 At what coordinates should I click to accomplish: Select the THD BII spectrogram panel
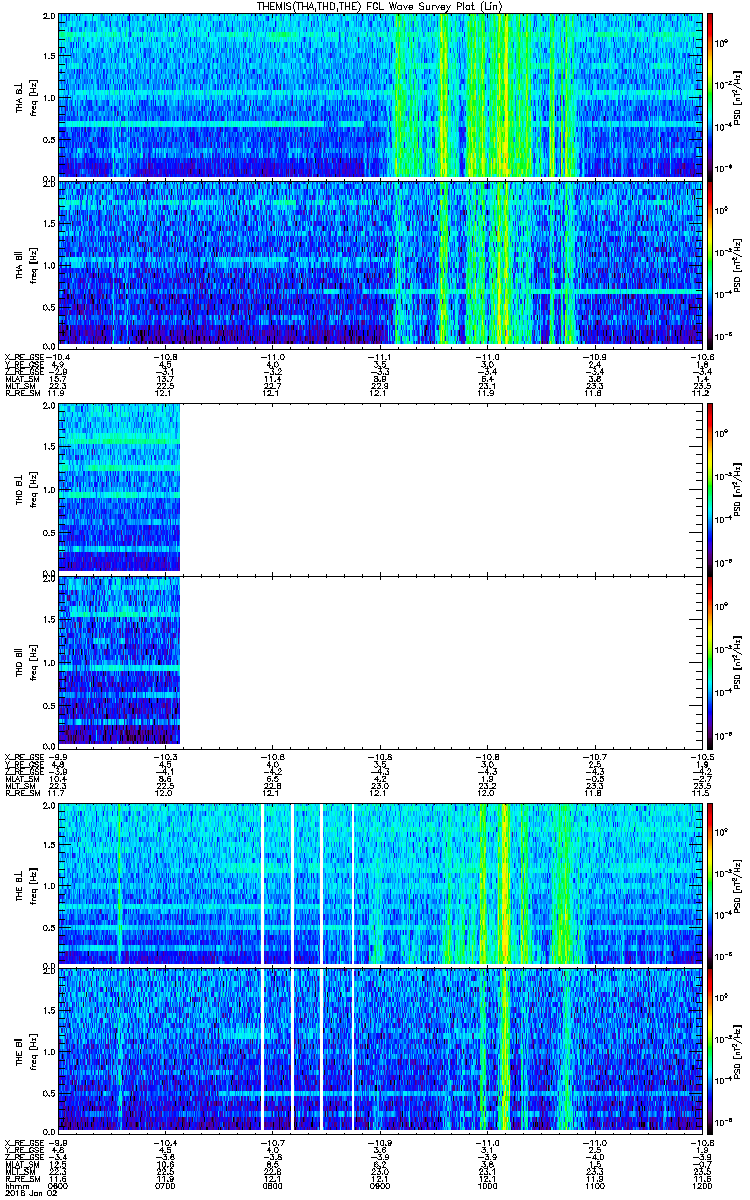point(379,661)
